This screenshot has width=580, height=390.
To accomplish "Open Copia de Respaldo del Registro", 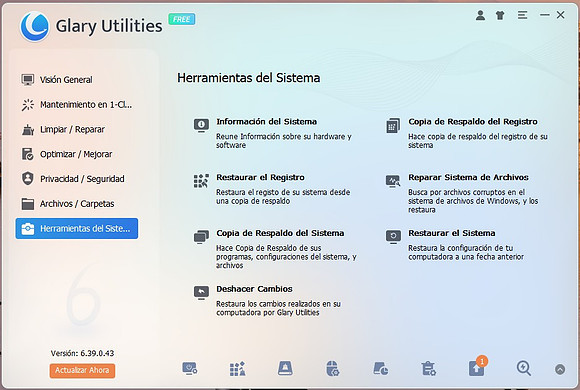I will [473, 122].
